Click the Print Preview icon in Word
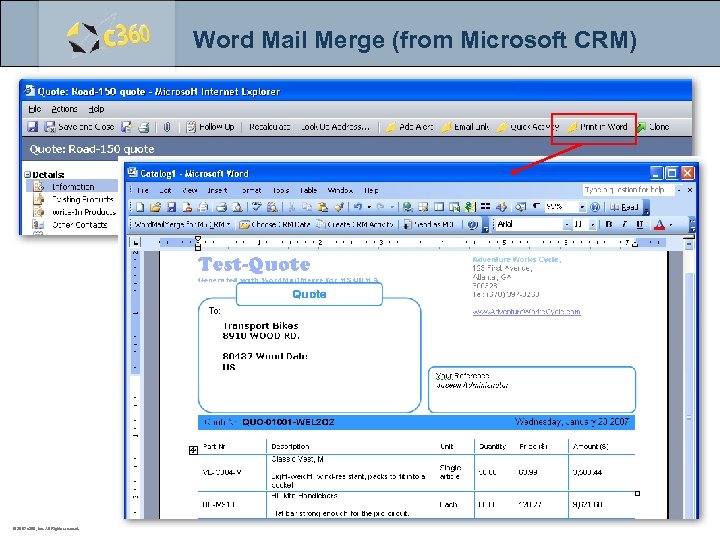 pyautogui.click(x=237, y=208)
